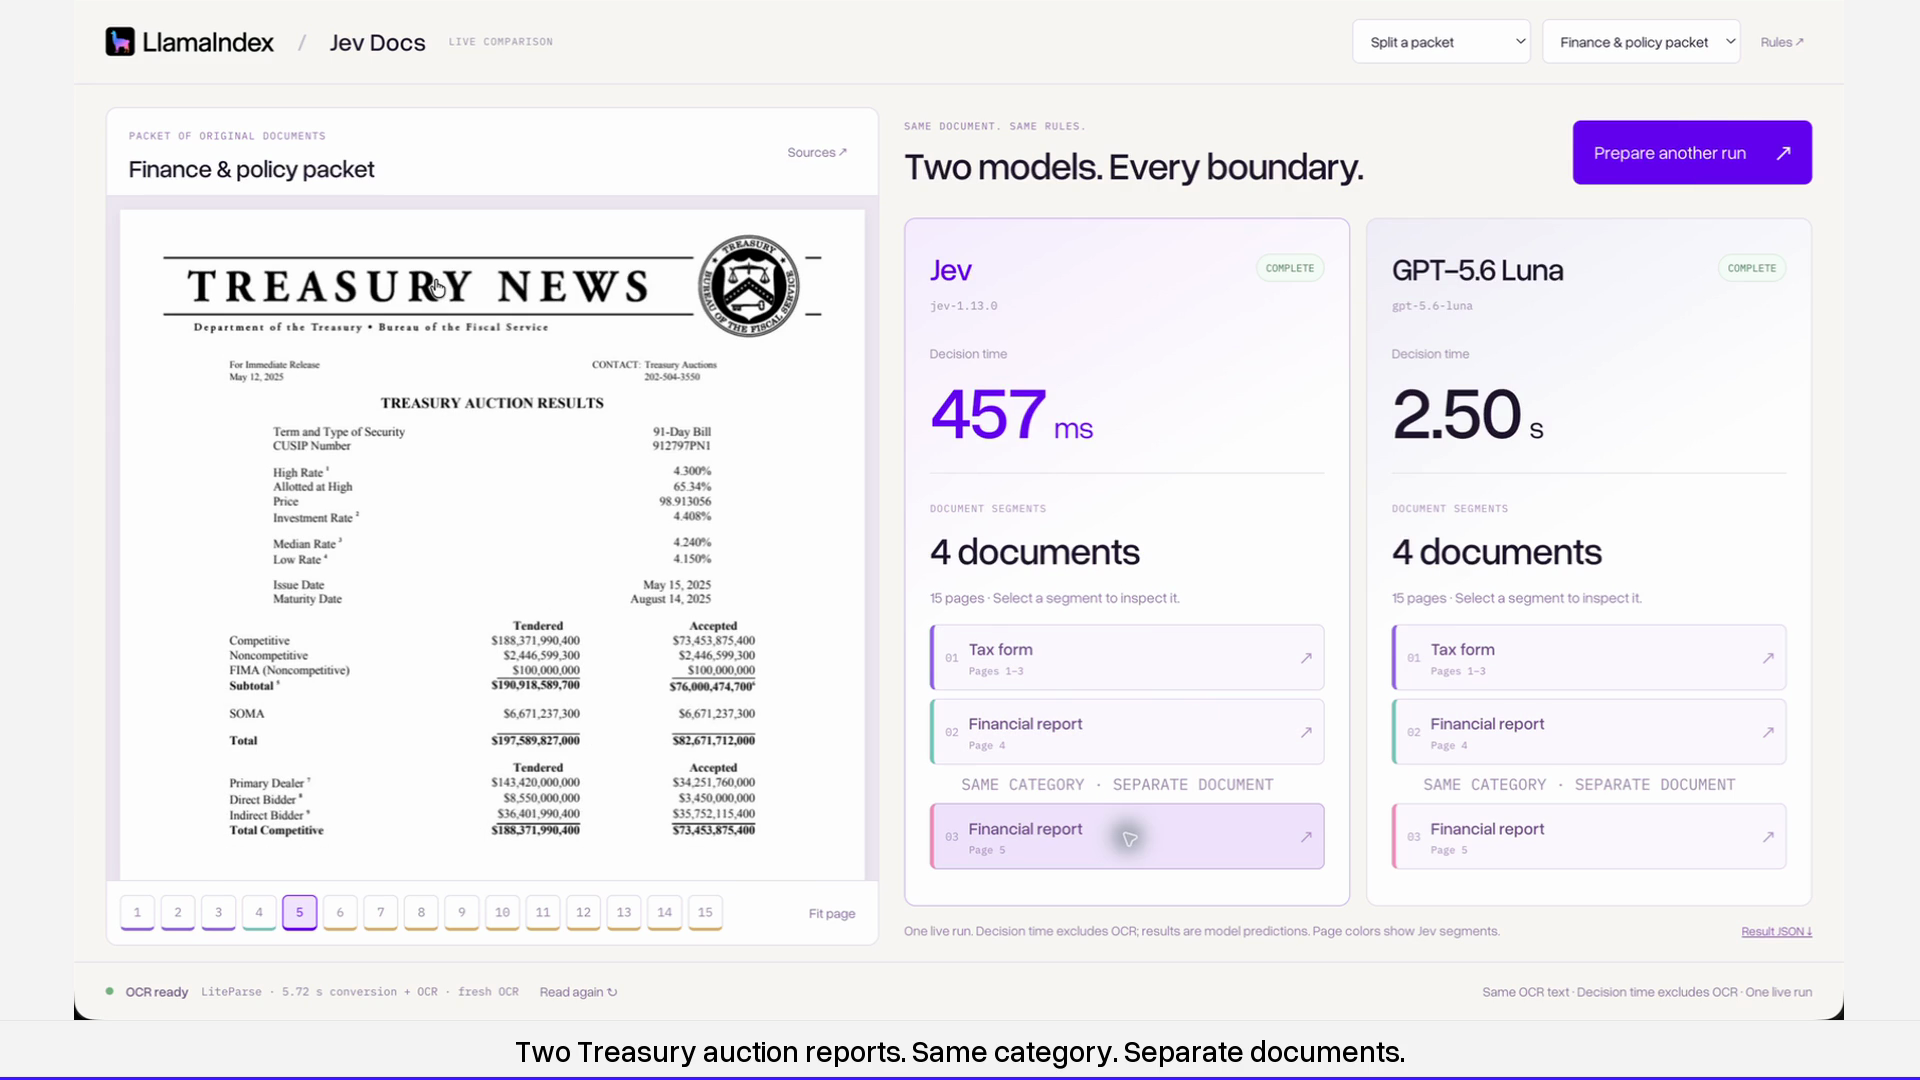Click the LiteParse 5.72 s conversion status text
Image resolution: width=1920 pixels, height=1080 pixels.
[x=360, y=992]
